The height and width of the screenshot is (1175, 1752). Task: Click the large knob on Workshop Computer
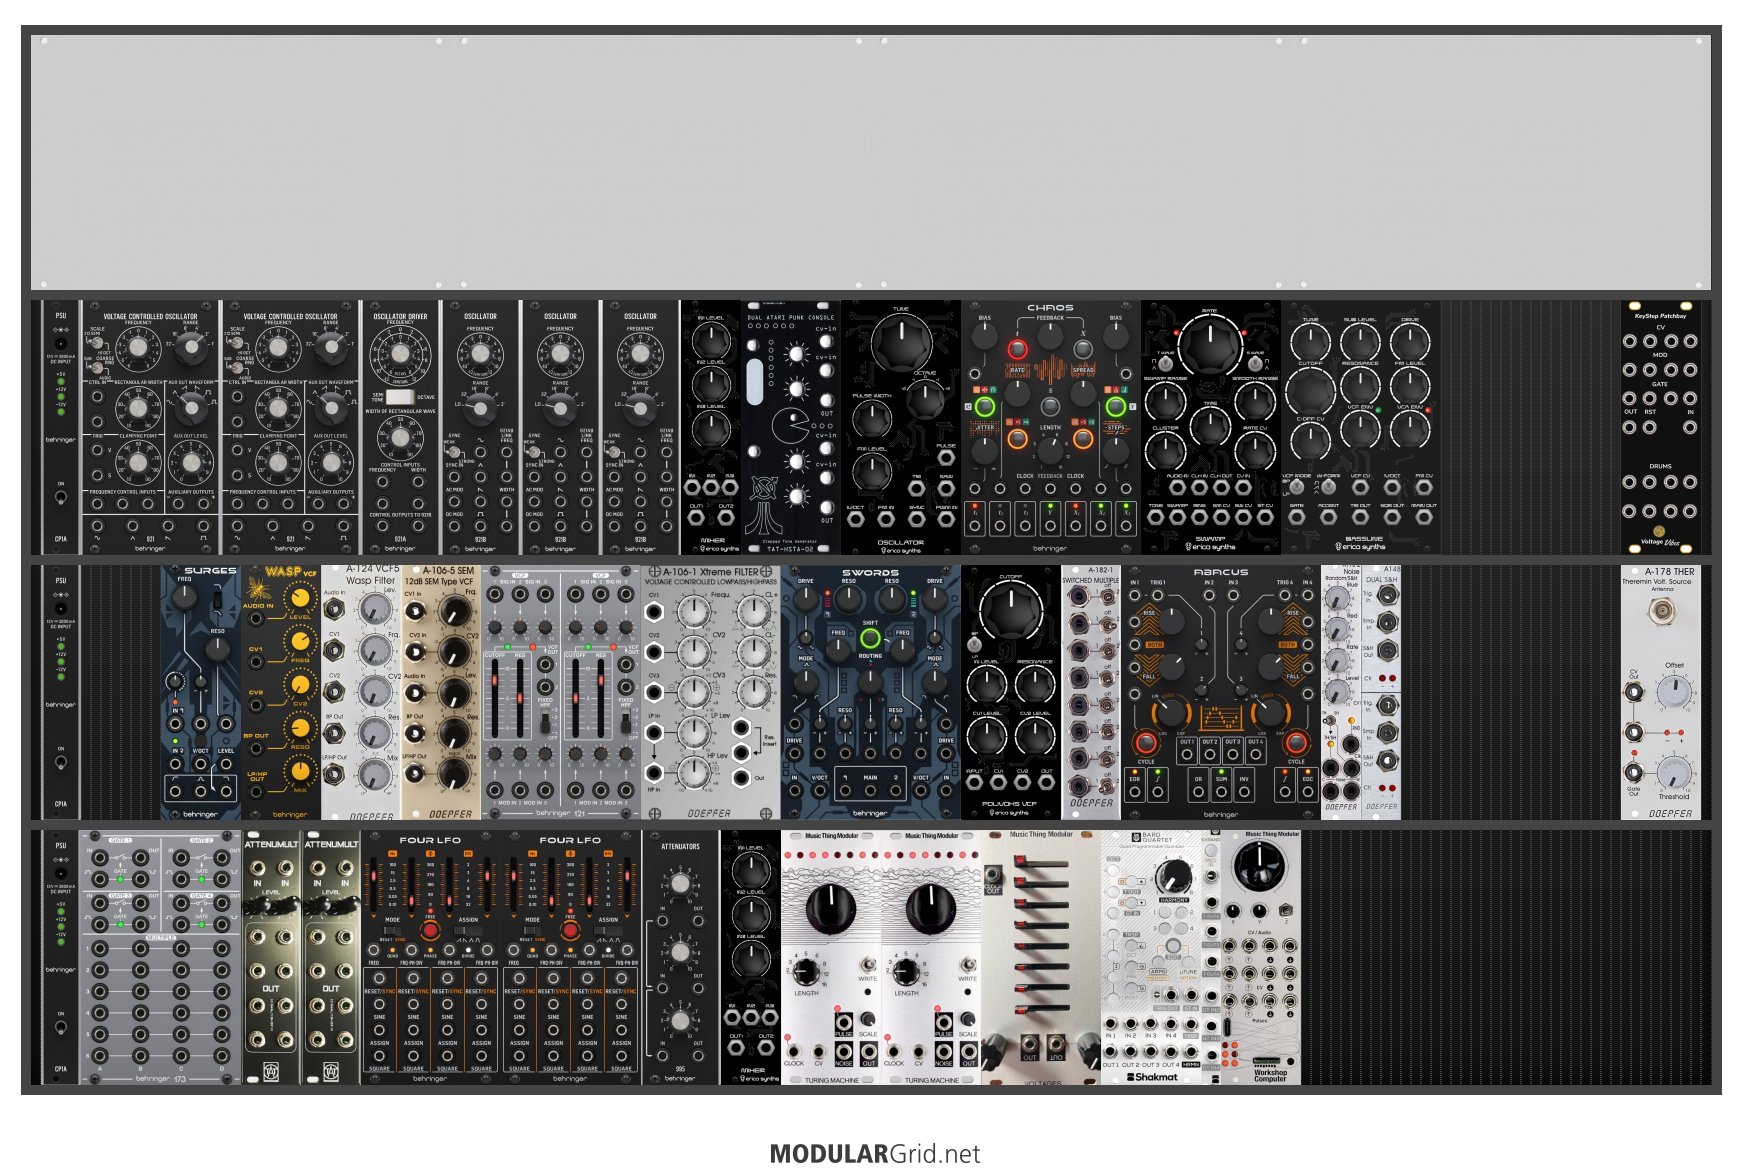pyautogui.click(x=1259, y=866)
